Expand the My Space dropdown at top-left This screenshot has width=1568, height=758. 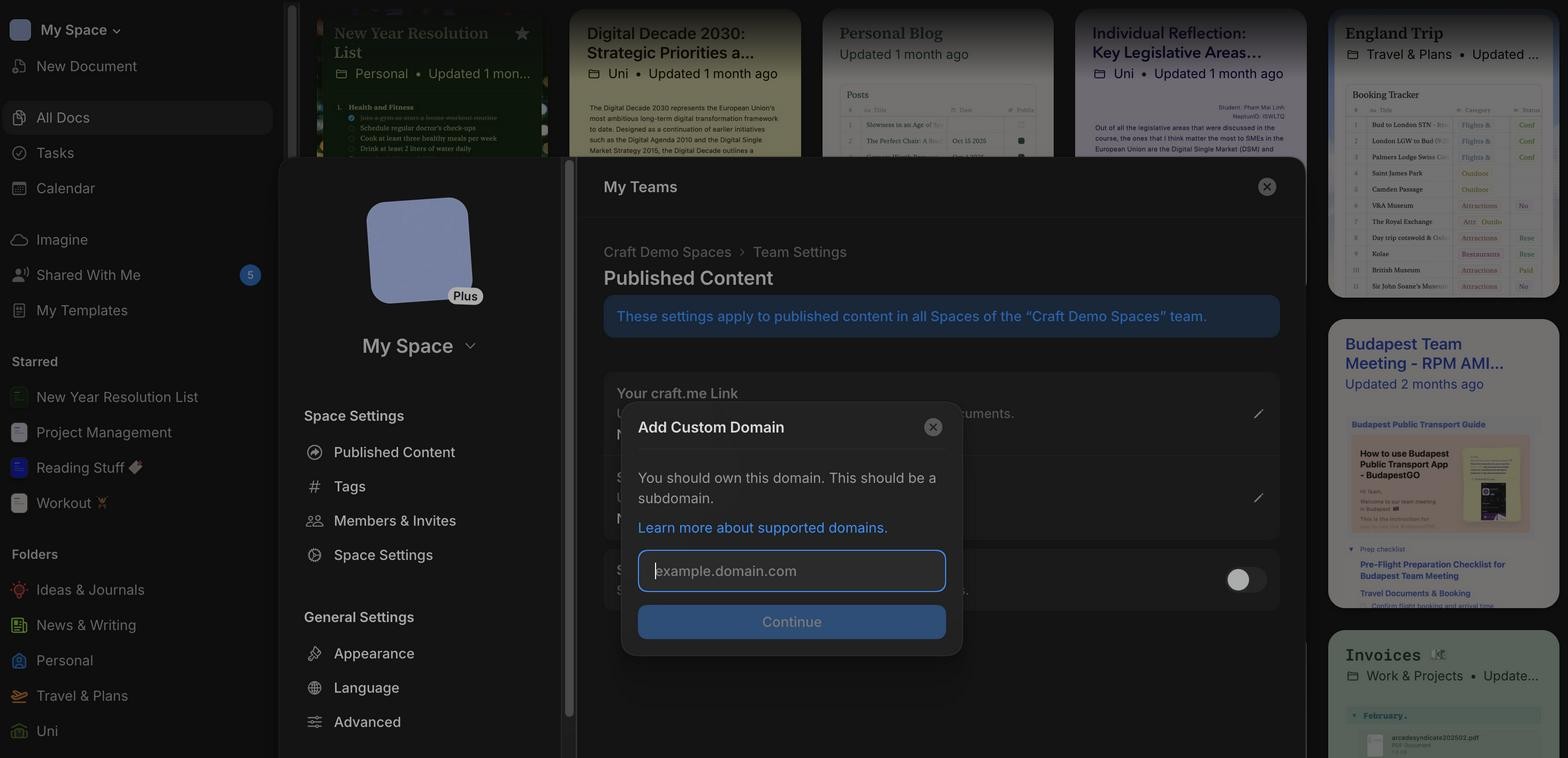[x=80, y=30]
